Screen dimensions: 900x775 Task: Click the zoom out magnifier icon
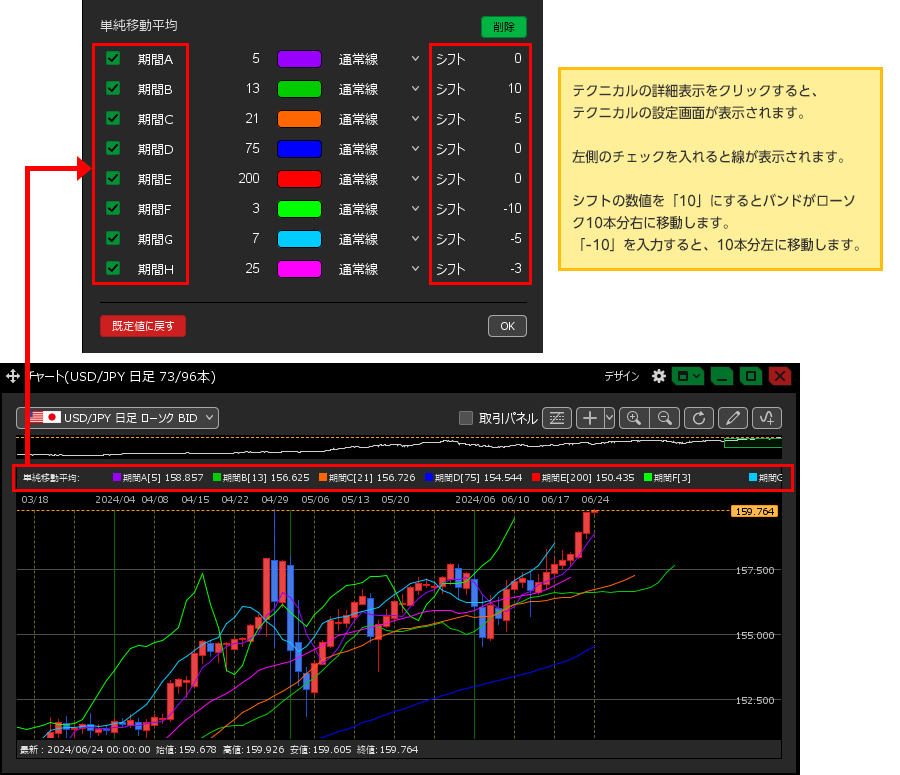pos(665,418)
